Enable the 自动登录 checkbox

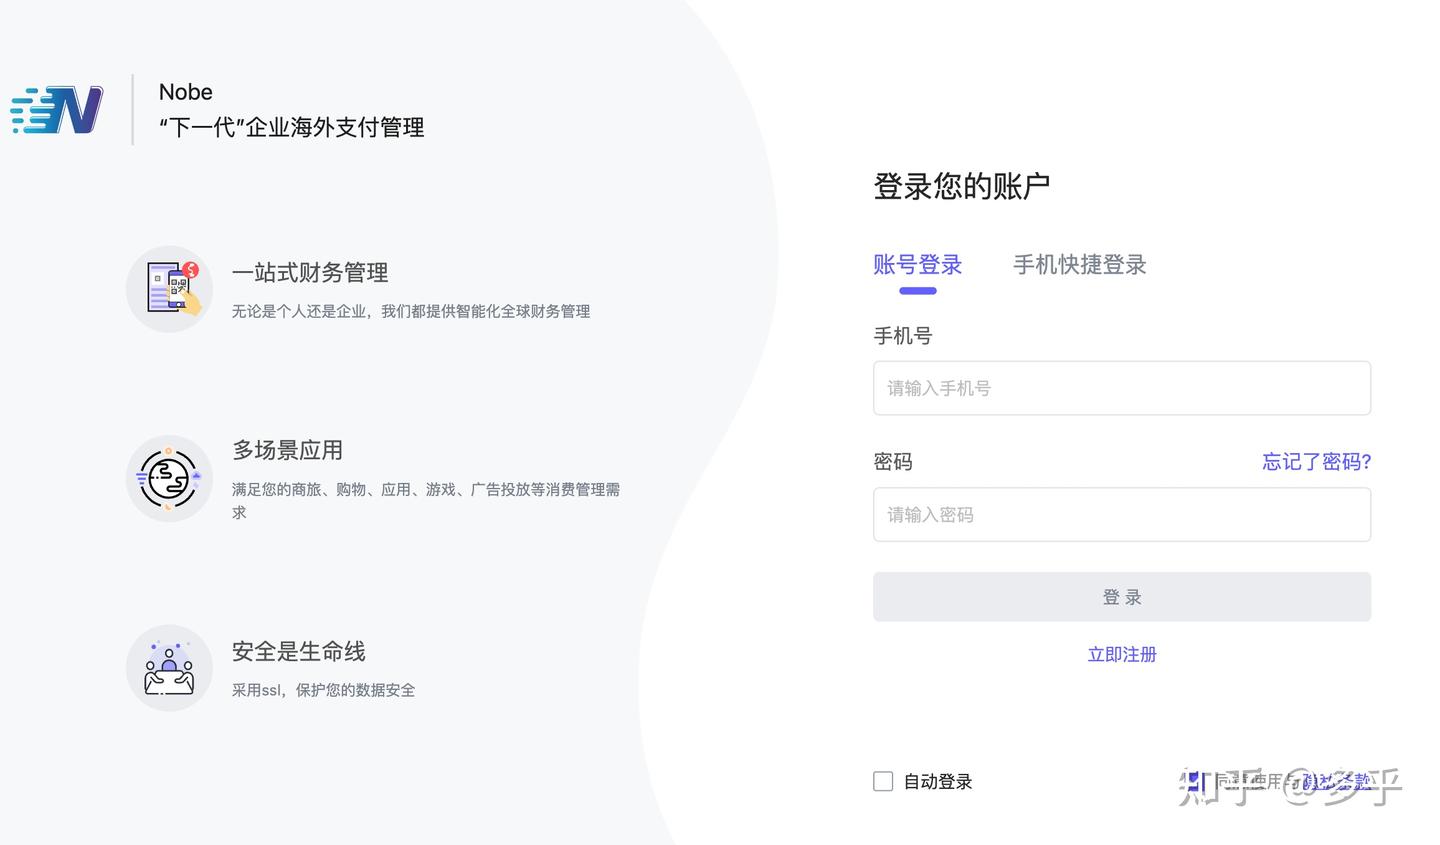point(882,781)
